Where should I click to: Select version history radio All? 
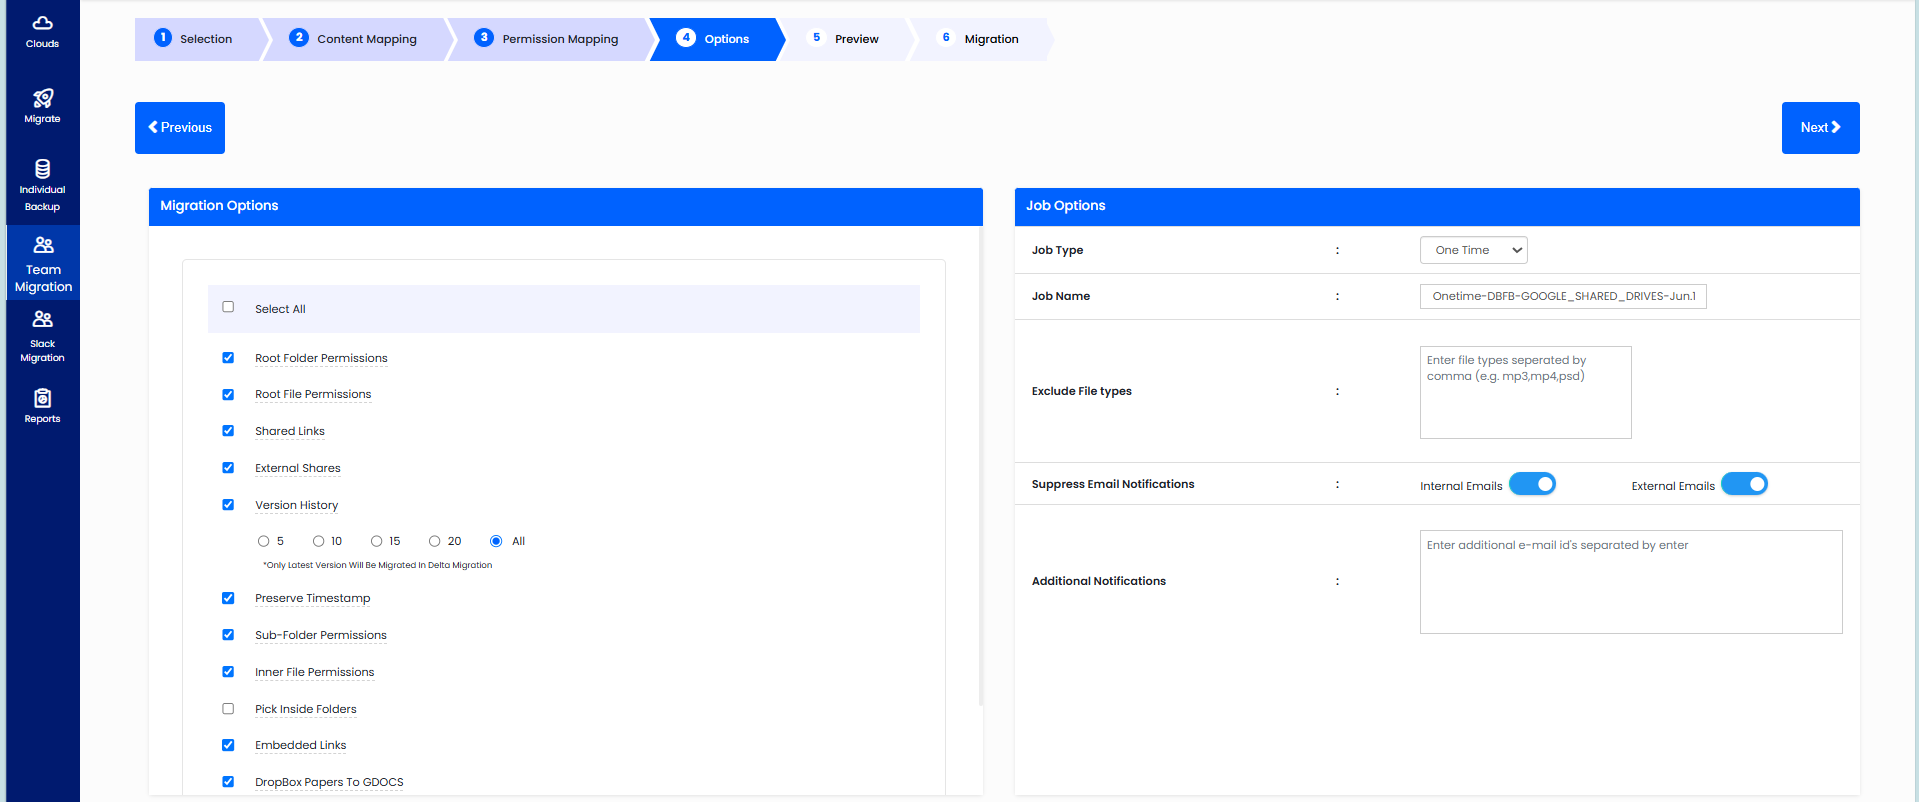coord(496,541)
